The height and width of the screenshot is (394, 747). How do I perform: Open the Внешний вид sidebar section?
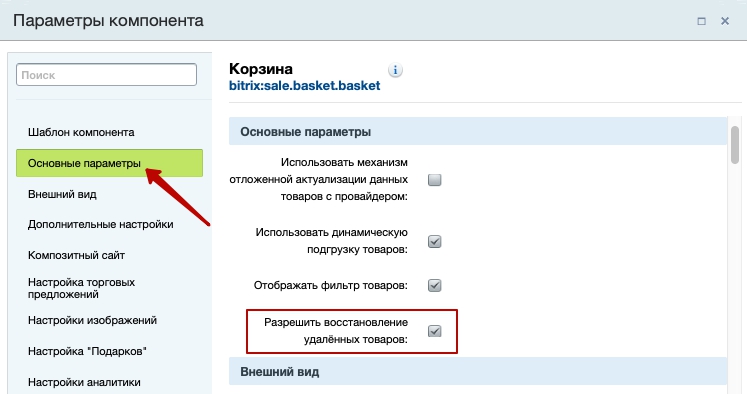[x=62, y=194]
